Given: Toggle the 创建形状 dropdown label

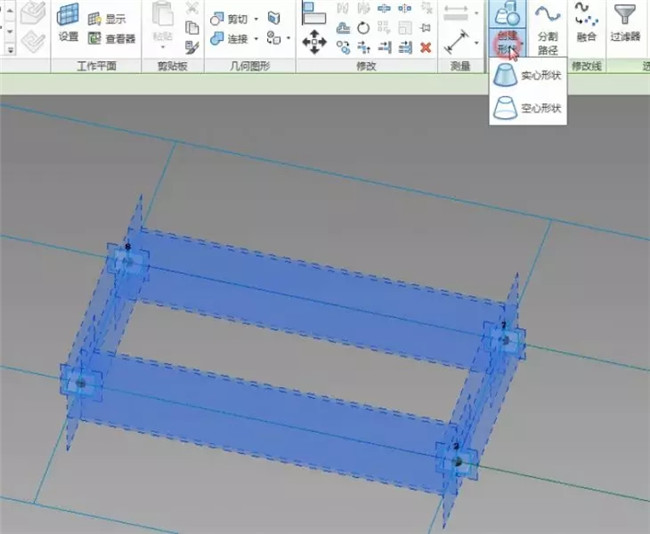Looking at the screenshot, I should pyautogui.click(x=508, y=43).
